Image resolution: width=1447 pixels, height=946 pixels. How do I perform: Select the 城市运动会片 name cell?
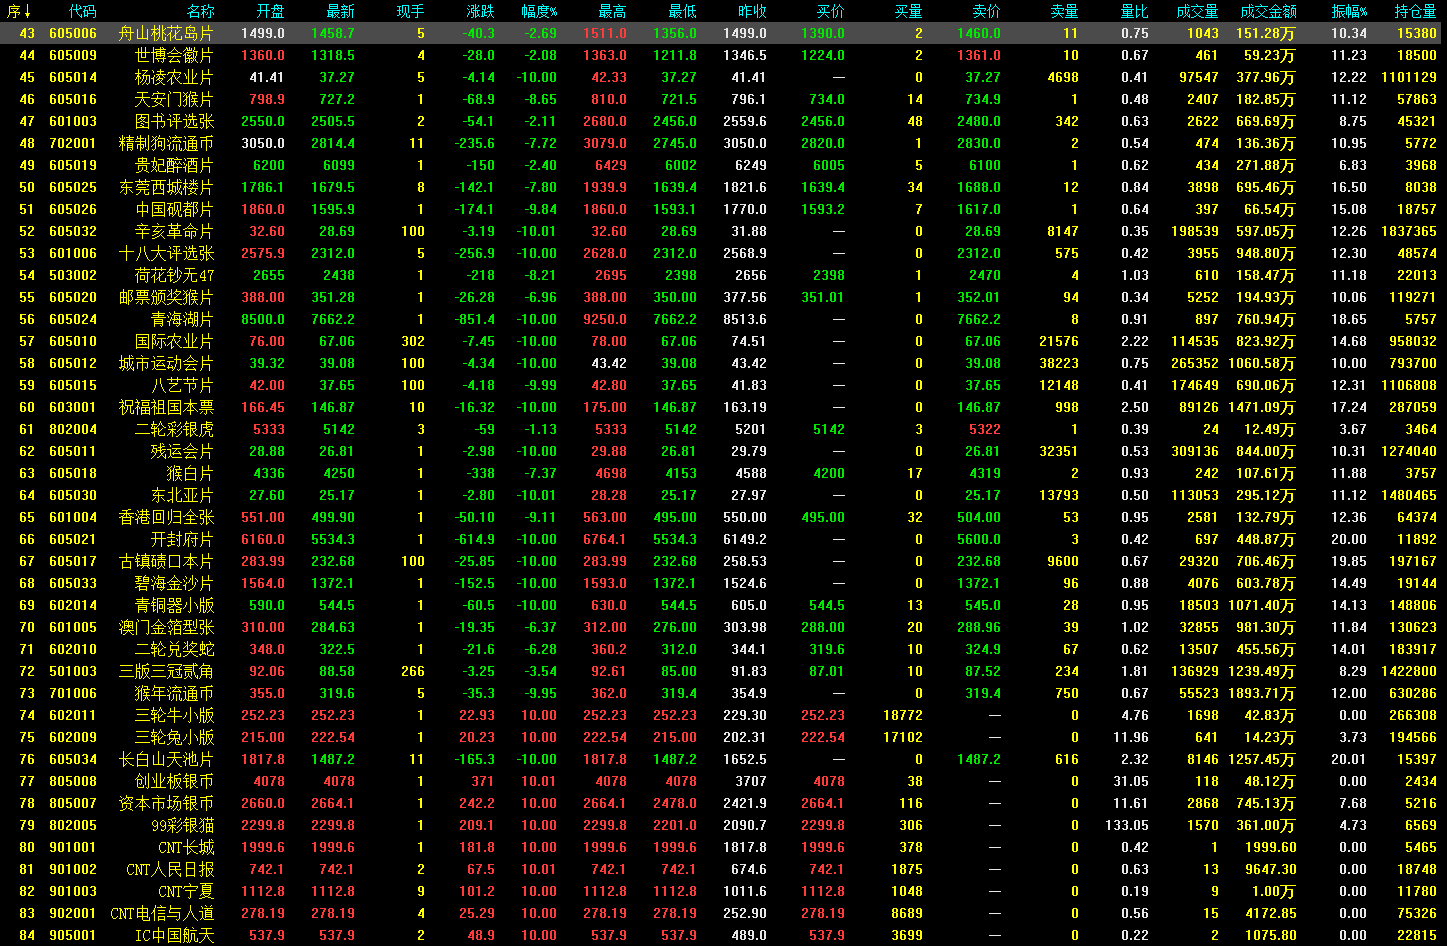[x=165, y=363]
